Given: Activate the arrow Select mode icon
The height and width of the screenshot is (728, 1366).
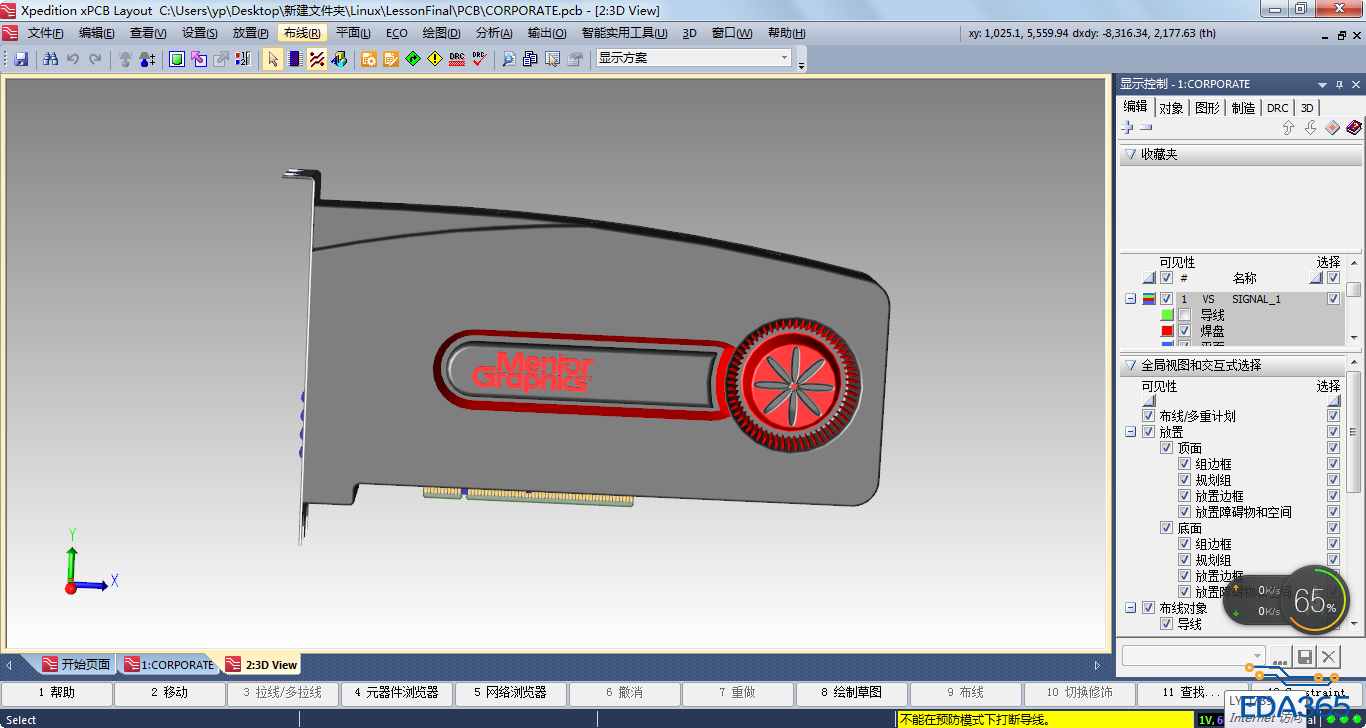Looking at the screenshot, I should [x=273, y=59].
